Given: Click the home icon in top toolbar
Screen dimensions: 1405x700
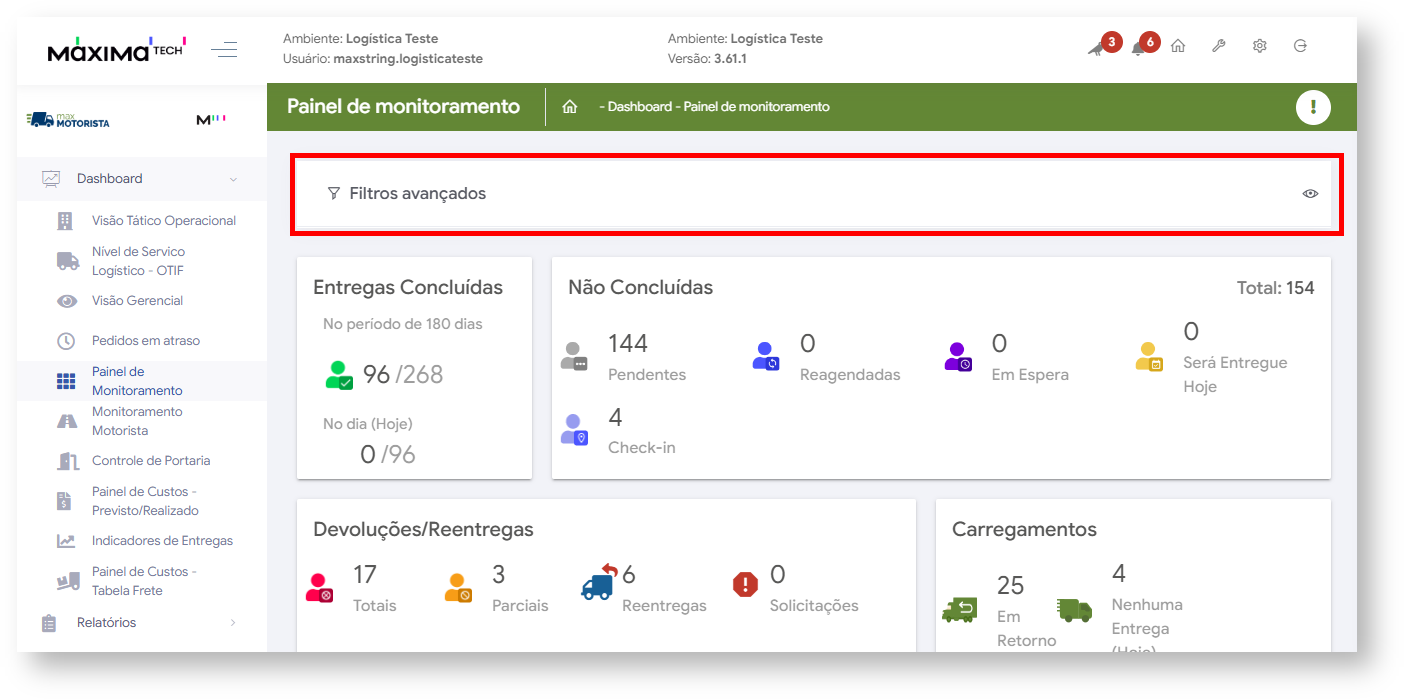Looking at the screenshot, I should 1178,46.
